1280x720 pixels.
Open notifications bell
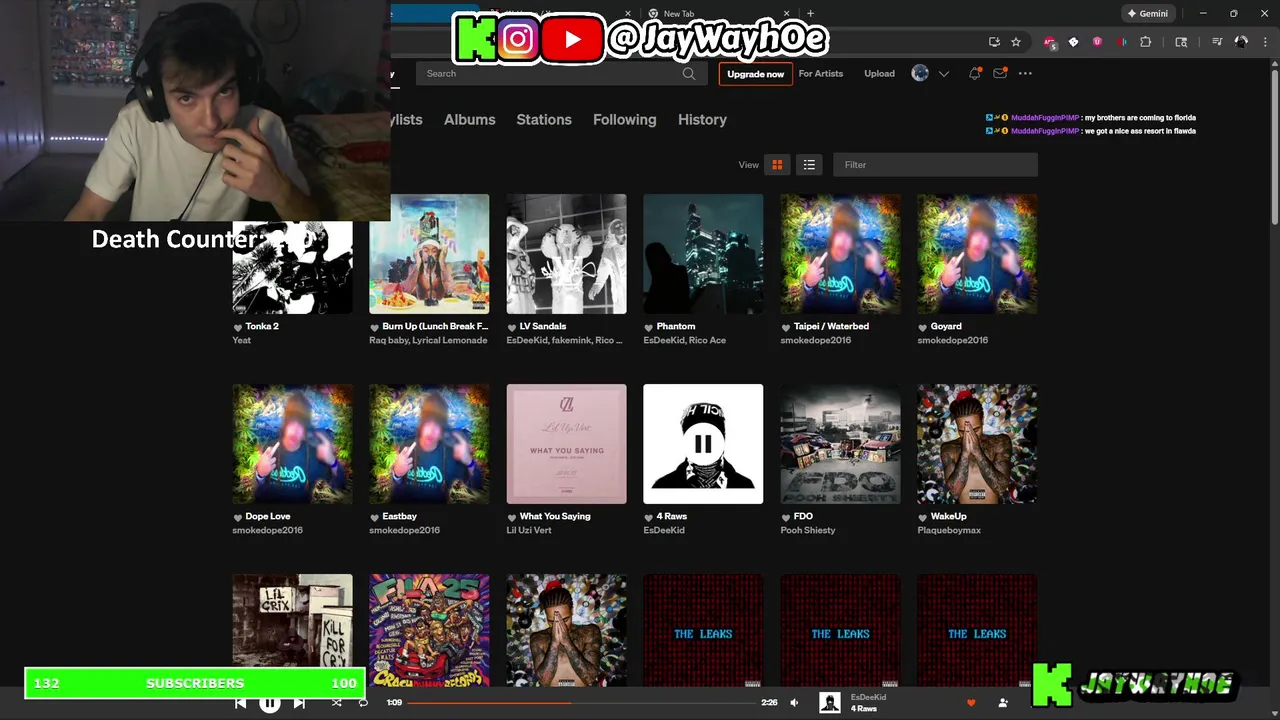click(x=974, y=73)
